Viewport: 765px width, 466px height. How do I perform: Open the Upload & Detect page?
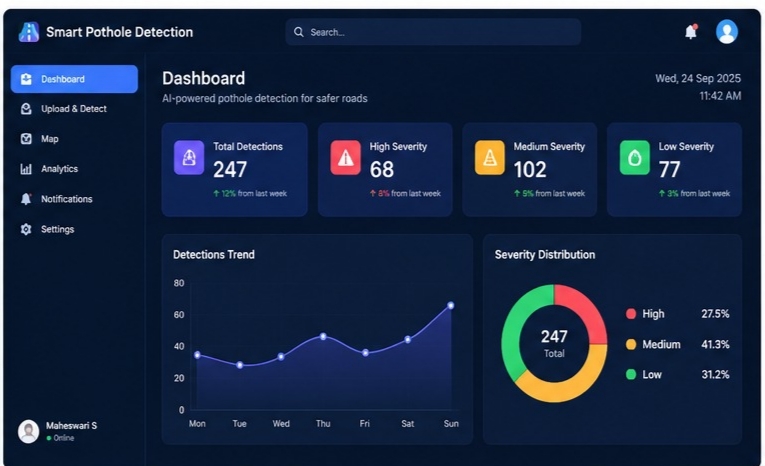pos(74,109)
